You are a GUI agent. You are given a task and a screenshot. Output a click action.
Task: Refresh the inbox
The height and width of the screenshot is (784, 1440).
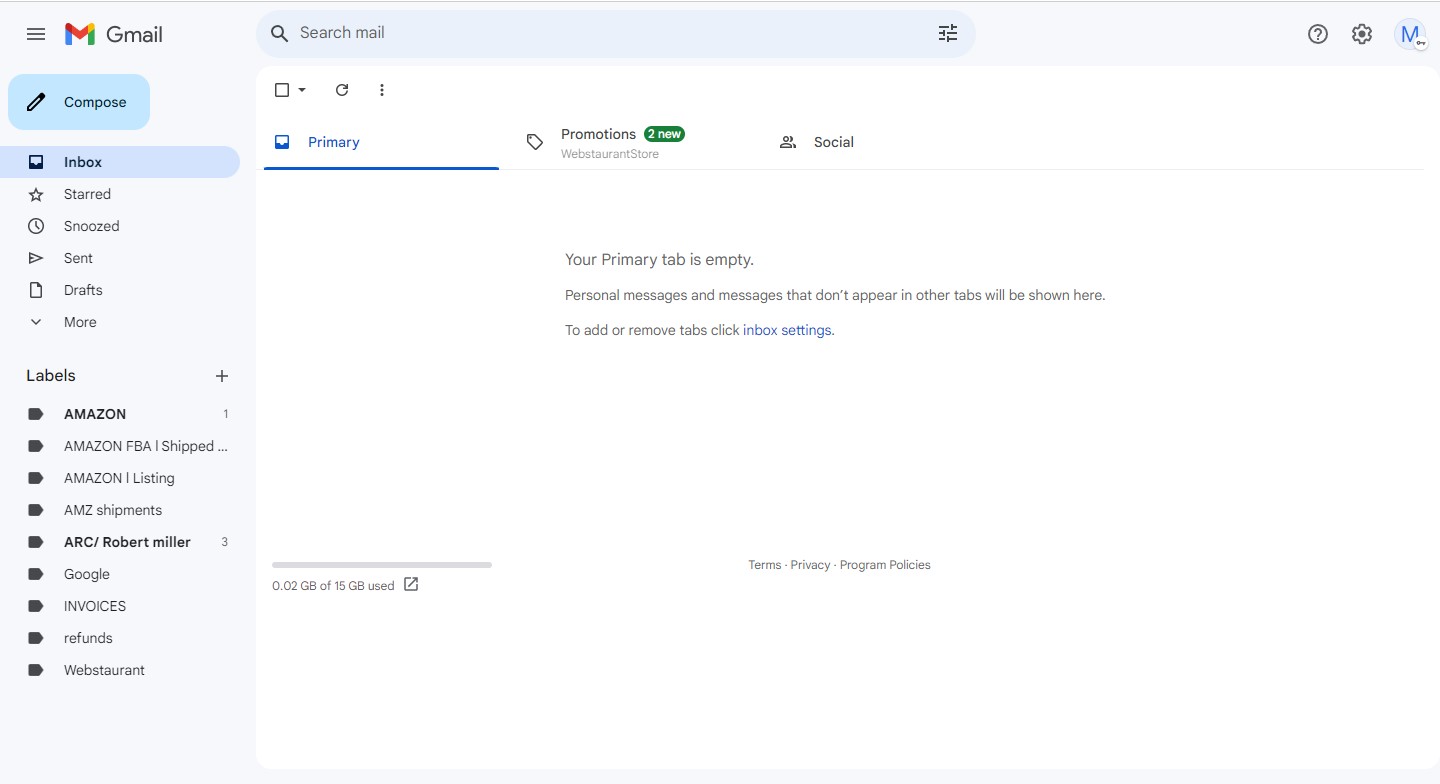[342, 90]
